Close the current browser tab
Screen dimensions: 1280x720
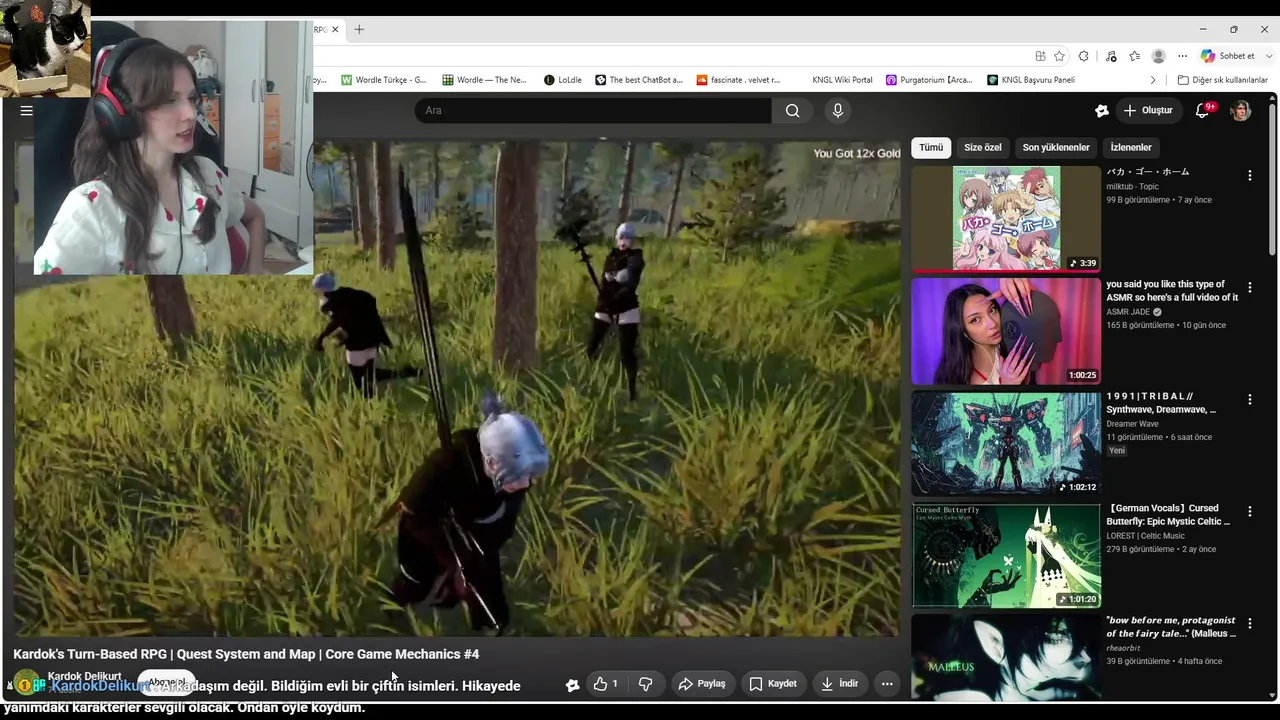[x=335, y=29]
